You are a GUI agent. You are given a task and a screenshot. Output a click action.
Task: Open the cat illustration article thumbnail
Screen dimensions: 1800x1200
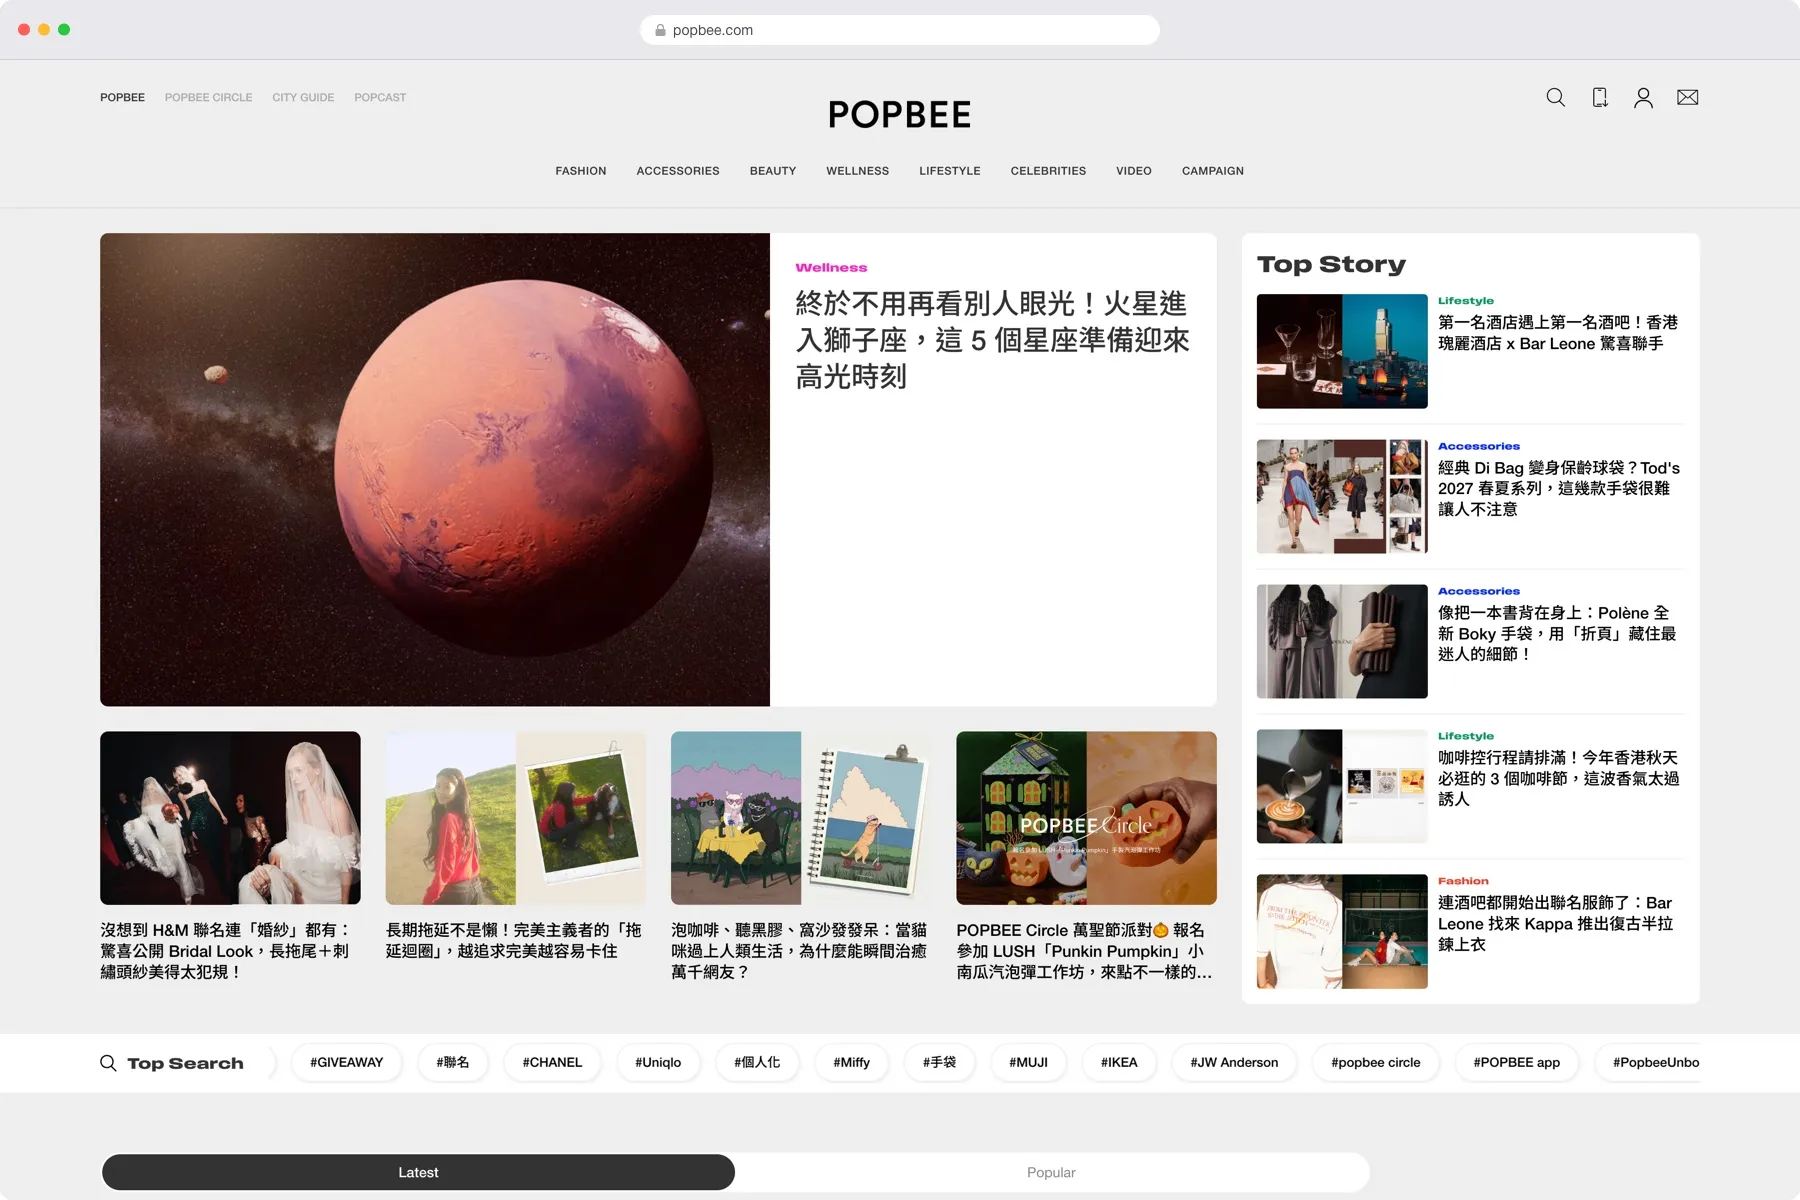[x=801, y=818]
